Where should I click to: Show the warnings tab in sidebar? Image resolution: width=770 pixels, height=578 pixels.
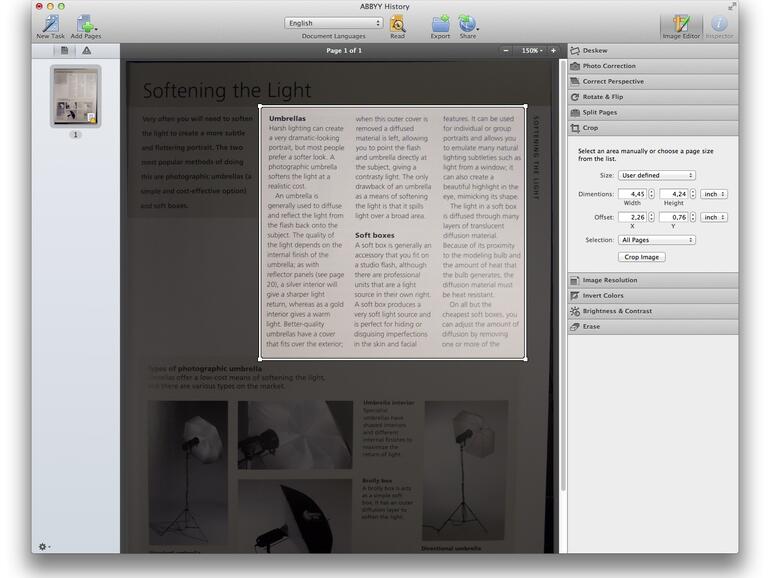click(87, 50)
